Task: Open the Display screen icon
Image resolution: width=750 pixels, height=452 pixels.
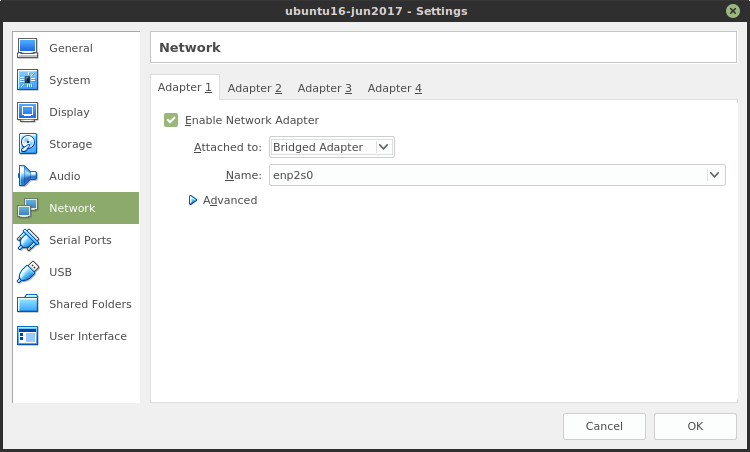Action: click(x=28, y=112)
